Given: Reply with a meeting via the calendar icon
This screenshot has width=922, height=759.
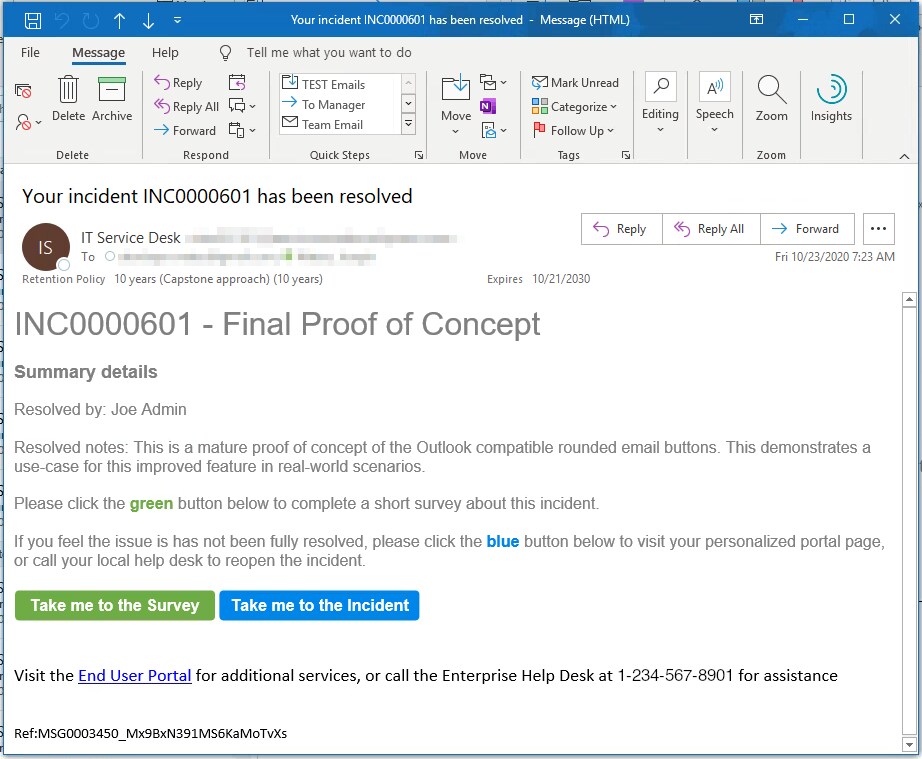Looking at the screenshot, I should point(236,83).
